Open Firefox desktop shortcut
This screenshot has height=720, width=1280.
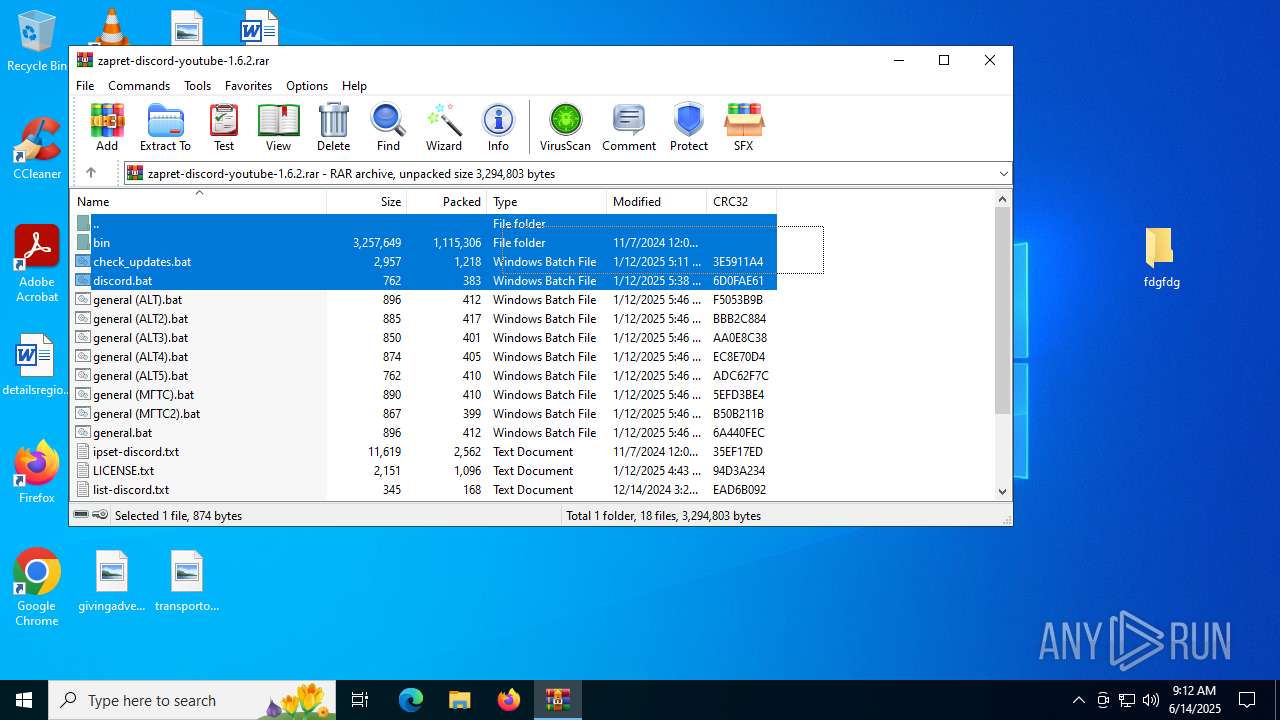click(x=37, y=472)
